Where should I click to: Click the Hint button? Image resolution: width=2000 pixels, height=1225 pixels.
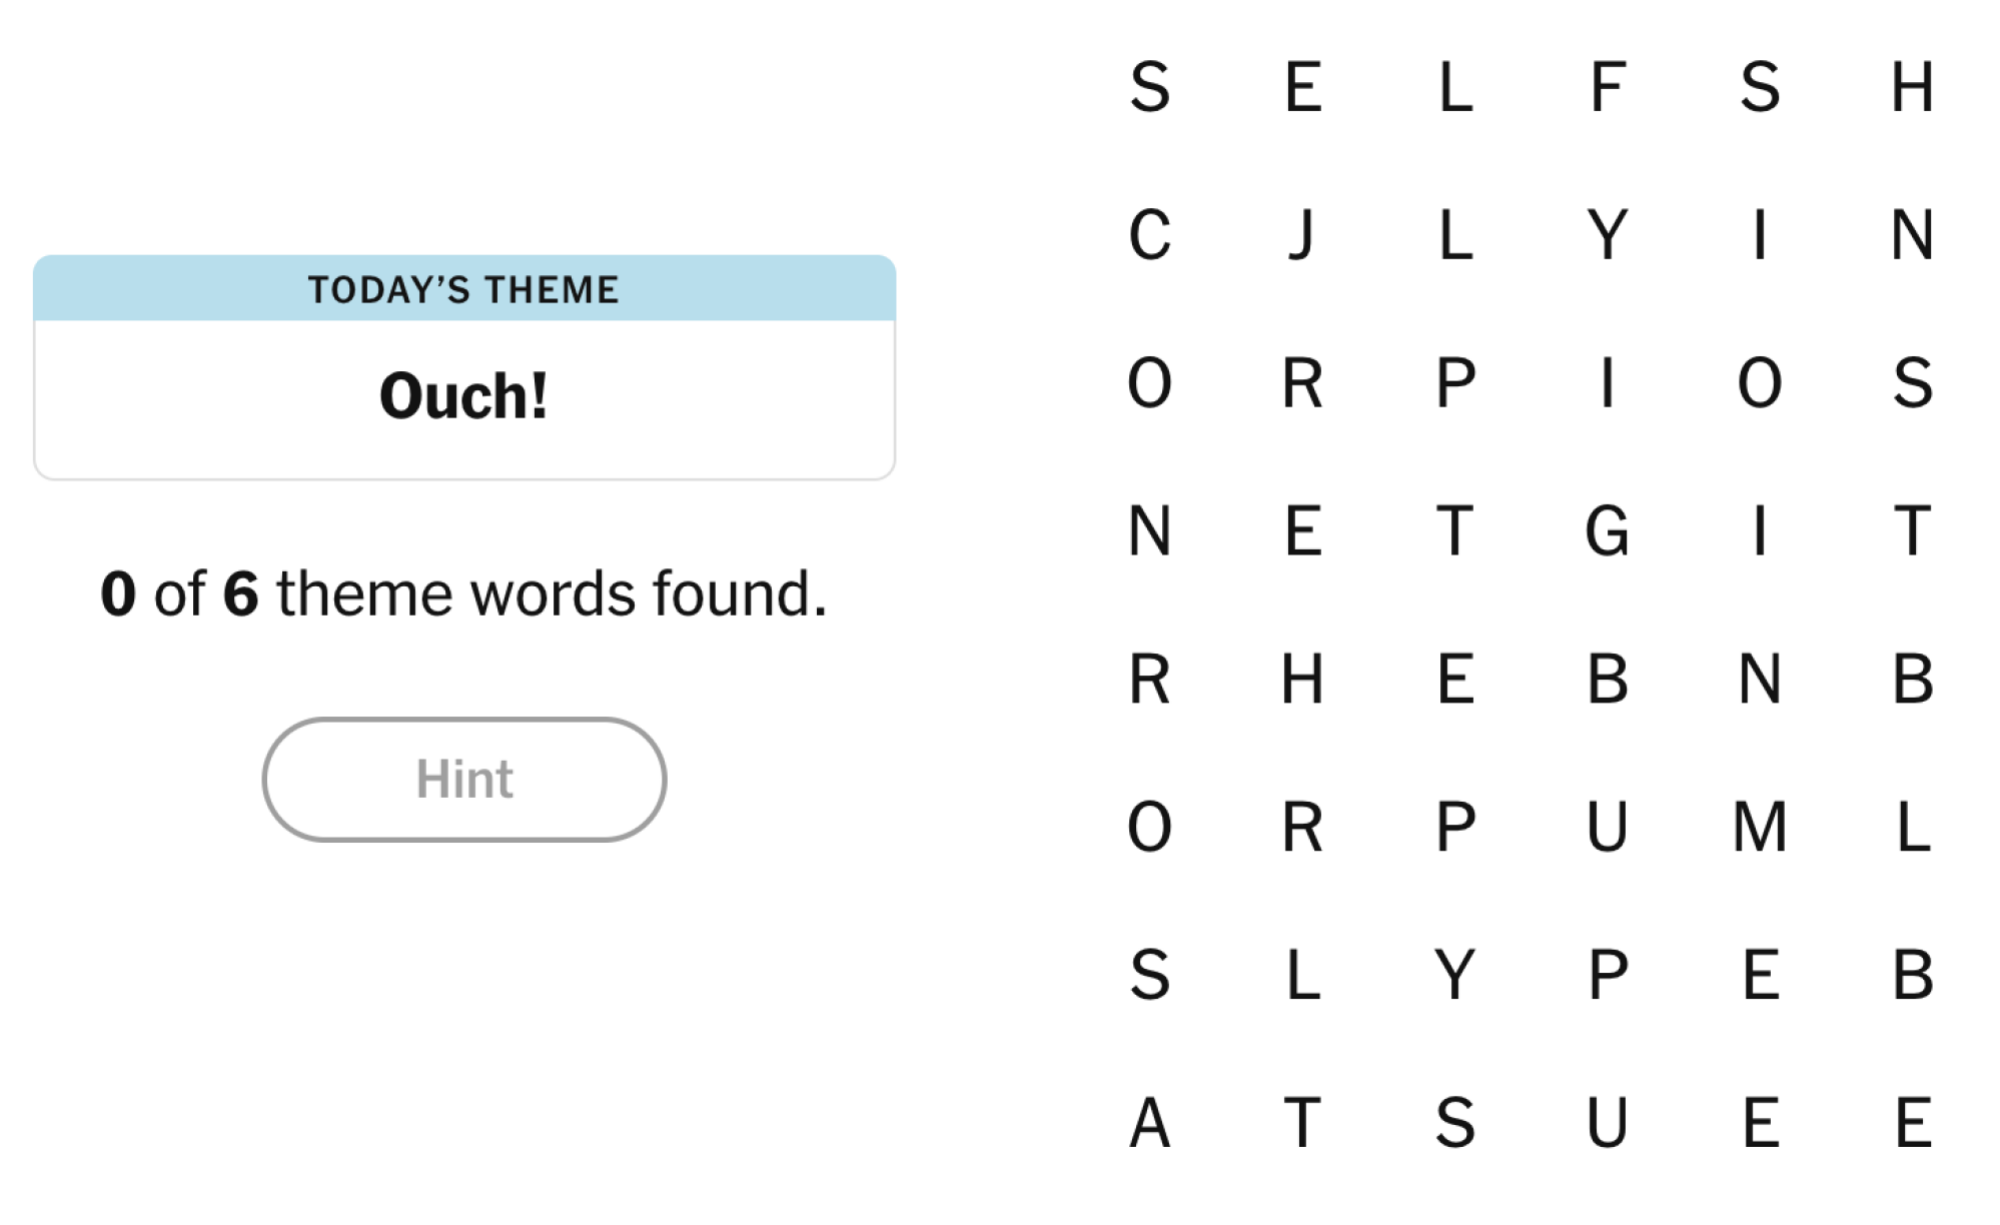(x=464, y=779)
